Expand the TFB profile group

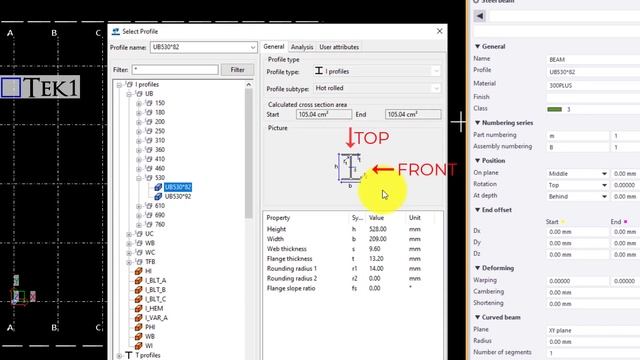pos(129,262)
